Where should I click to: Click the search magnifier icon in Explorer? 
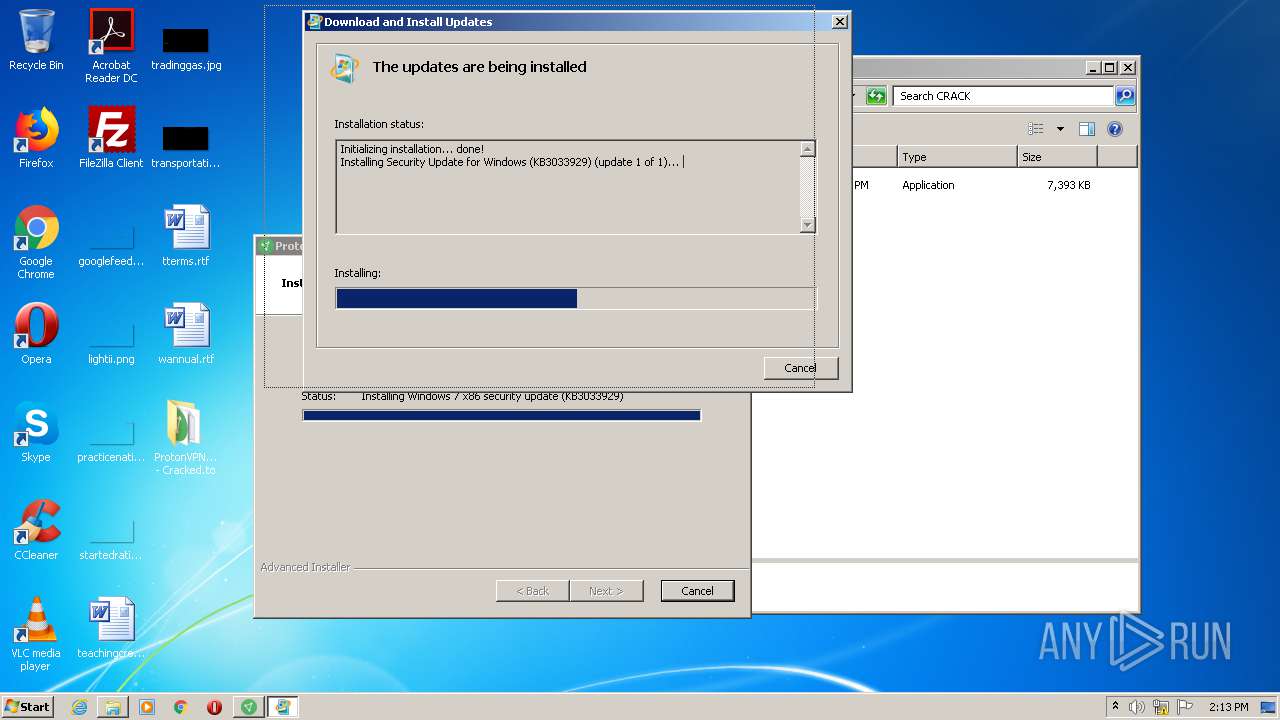[x=1125, y=96]
